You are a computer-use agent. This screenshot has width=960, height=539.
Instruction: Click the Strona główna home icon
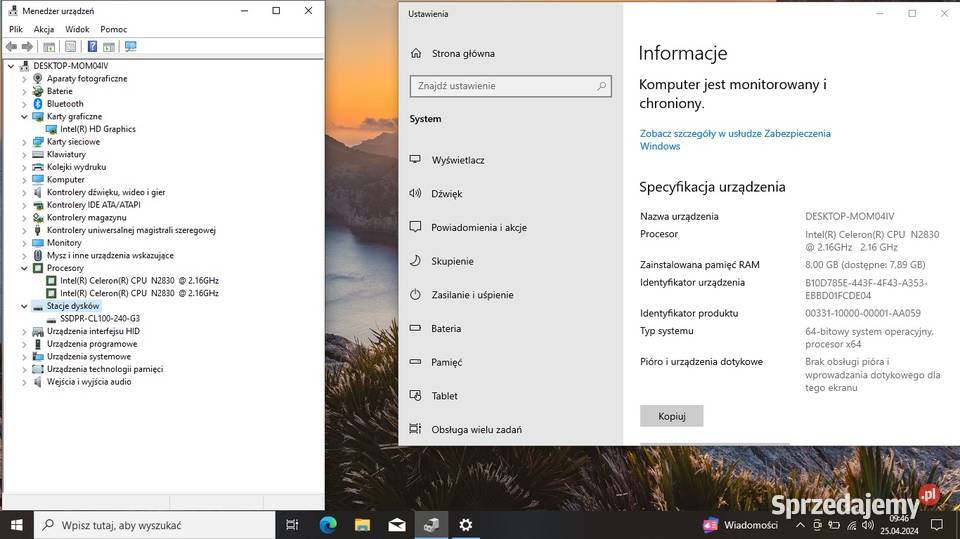(416, 53)
